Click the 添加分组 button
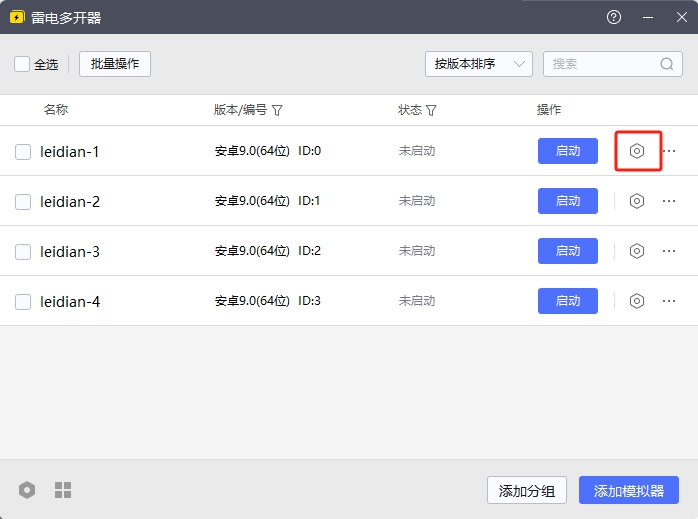Screen dimensions: 698x519 click(527, 490)
